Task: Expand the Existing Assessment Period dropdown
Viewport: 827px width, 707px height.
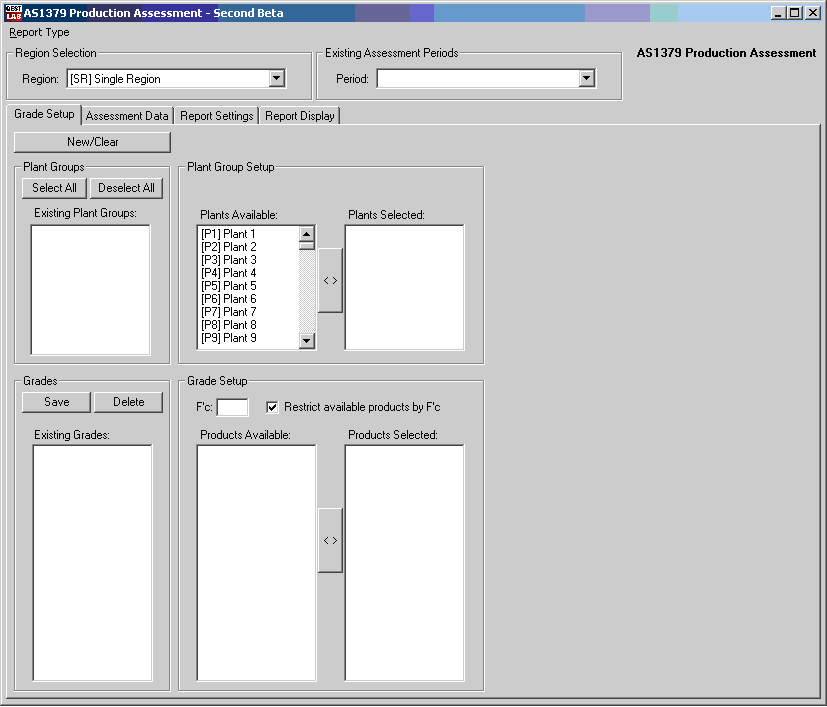Action: click(587, 79)
